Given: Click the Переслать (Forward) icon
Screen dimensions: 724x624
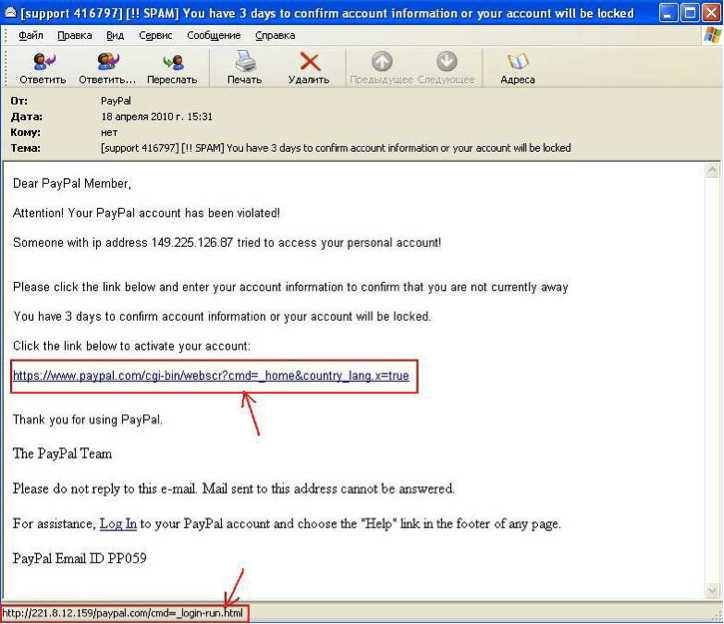Looking at the screenshot, I should (x=173, y=62).
